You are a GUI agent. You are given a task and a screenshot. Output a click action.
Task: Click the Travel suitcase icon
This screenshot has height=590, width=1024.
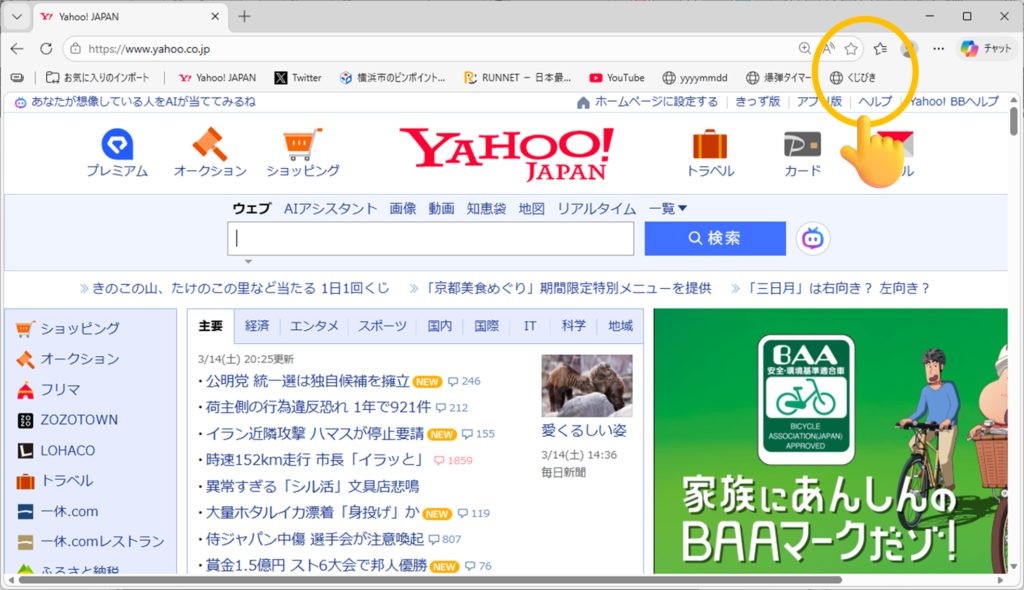point(710,146)
